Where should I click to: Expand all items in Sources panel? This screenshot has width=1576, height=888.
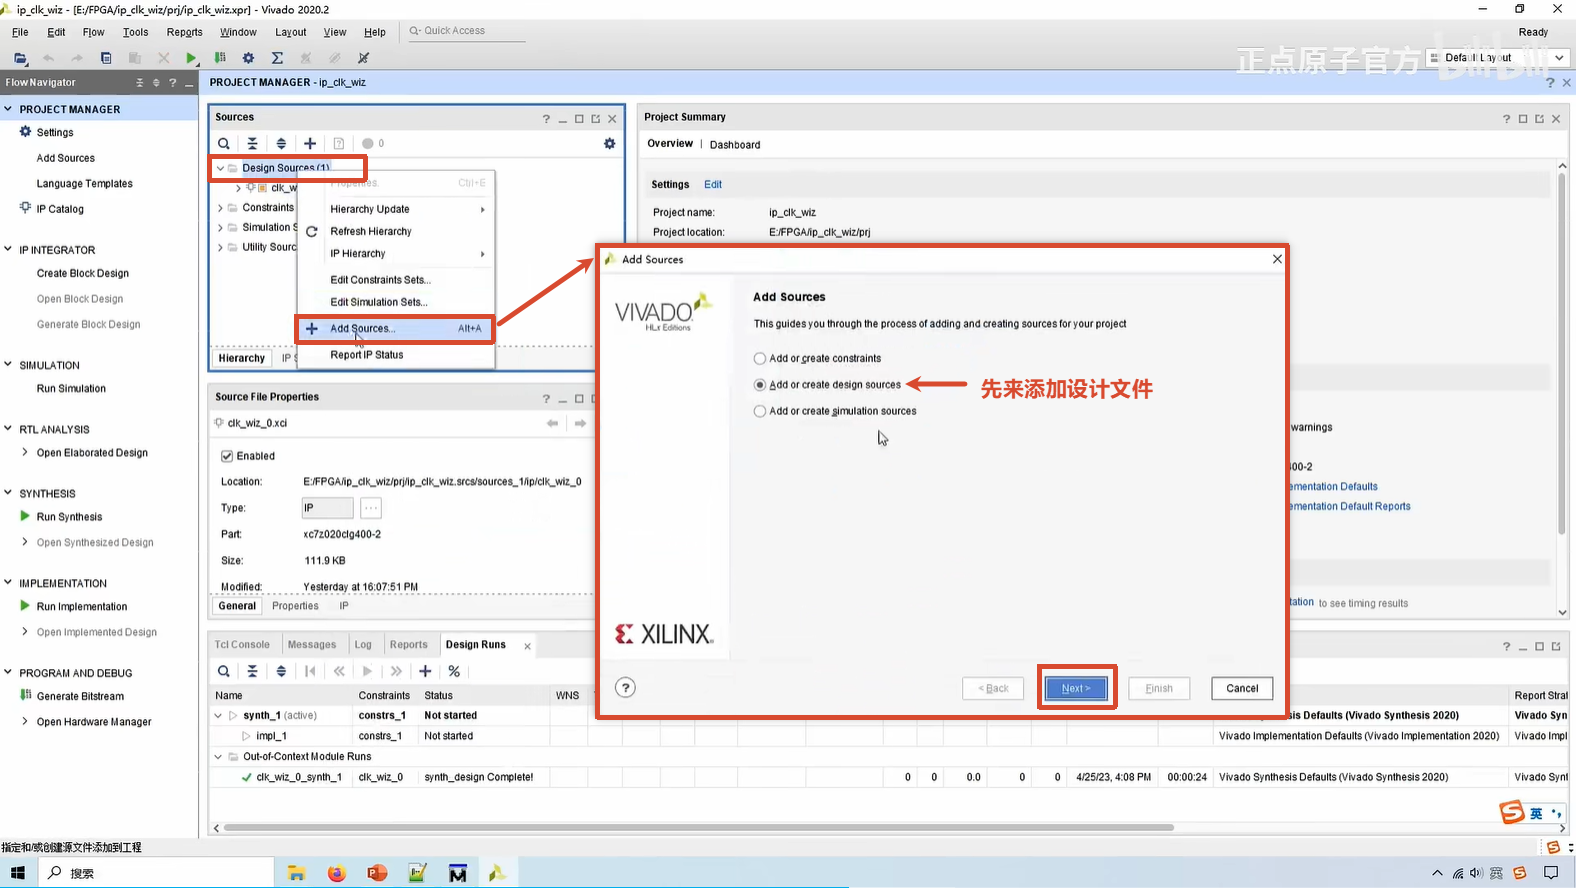[281, 144]
